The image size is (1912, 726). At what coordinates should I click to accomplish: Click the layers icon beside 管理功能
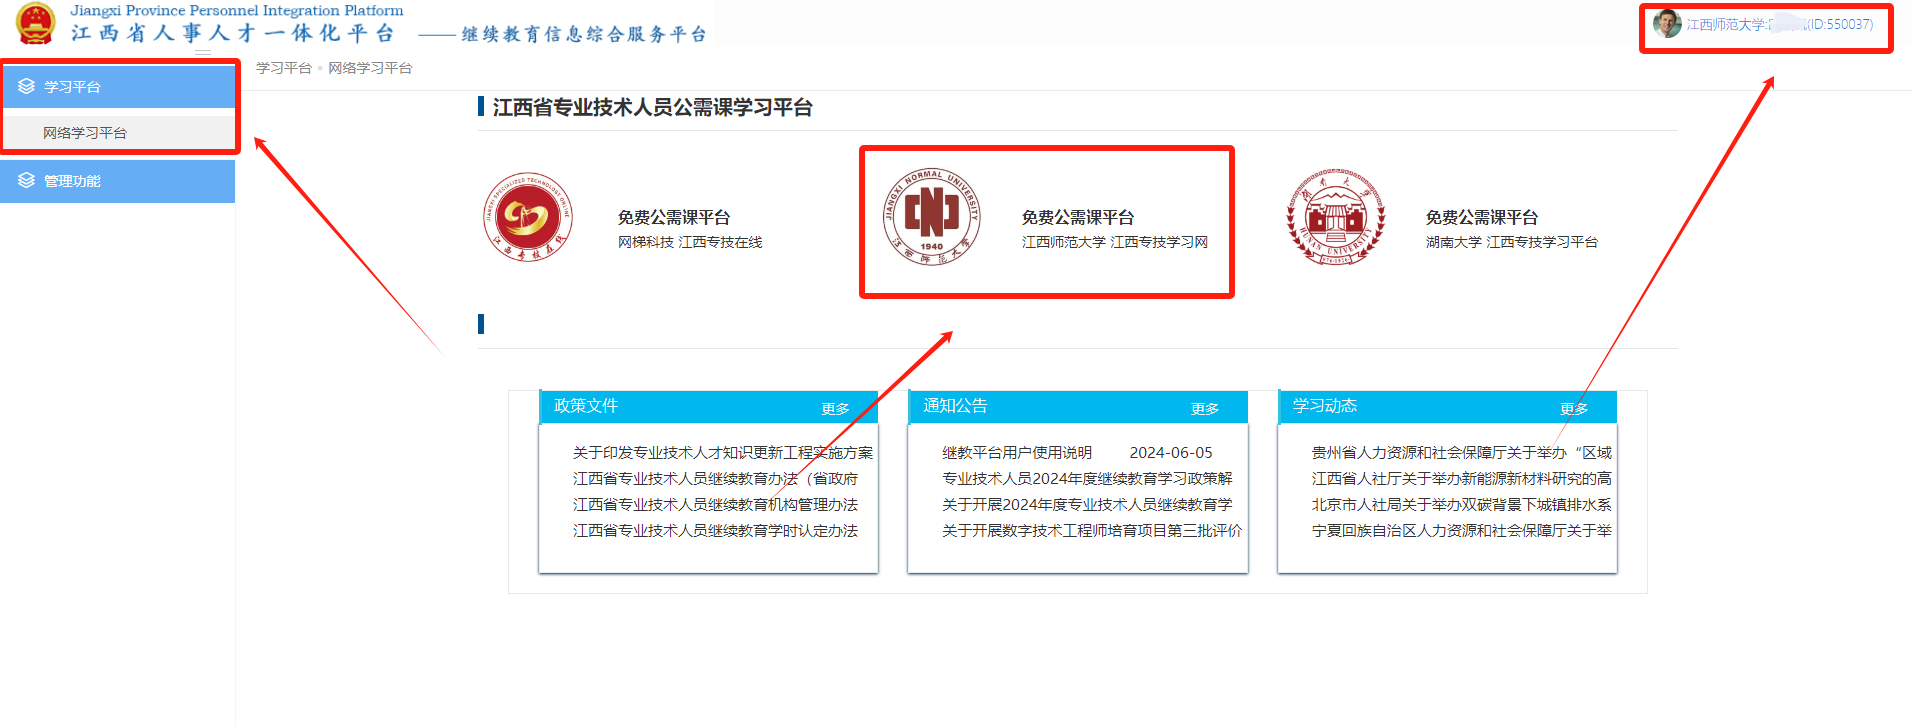click(x=27, y=180)
